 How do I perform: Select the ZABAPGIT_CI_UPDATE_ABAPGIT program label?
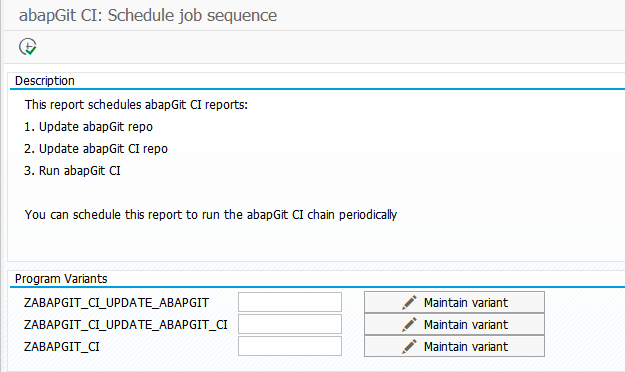click(x=116, y=303)
